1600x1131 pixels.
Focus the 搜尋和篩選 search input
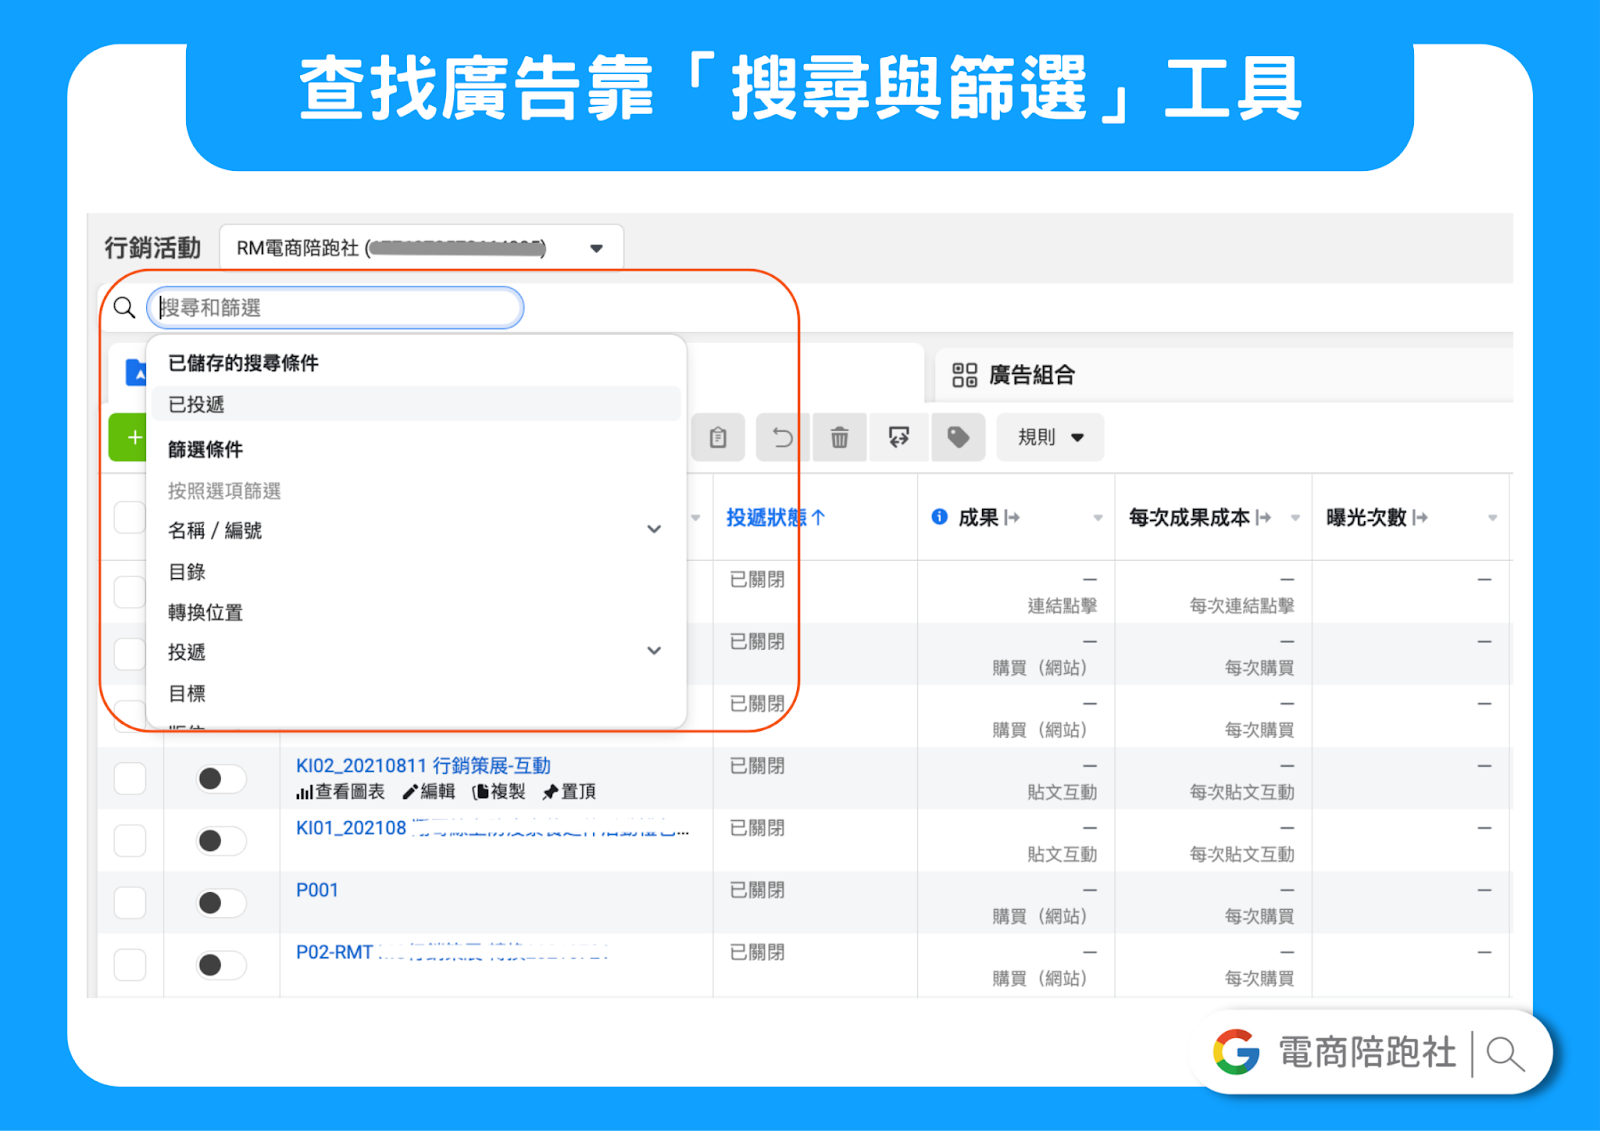coord(335,308)
